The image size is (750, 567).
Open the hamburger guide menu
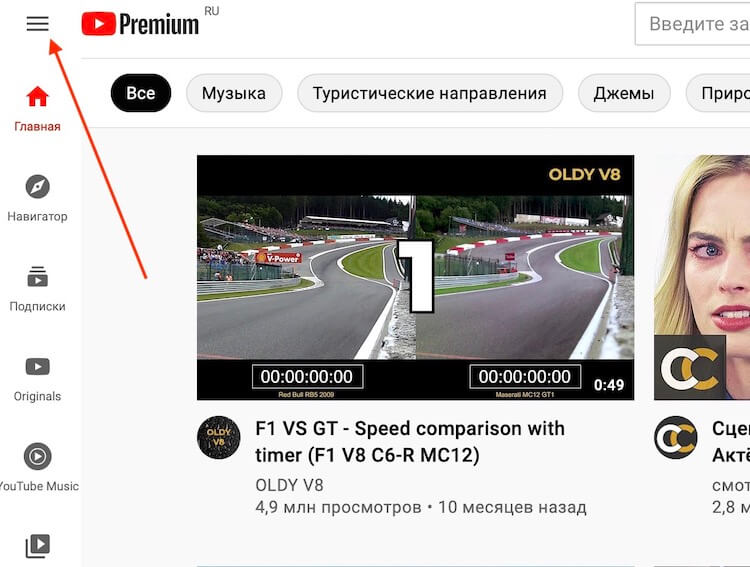coord(37,23)
